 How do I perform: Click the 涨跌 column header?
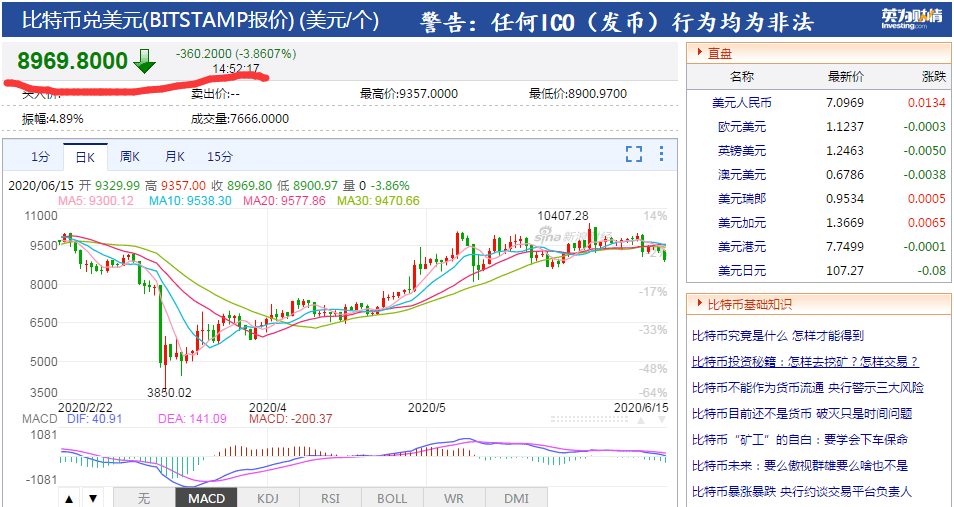click(x=934, y=77)
